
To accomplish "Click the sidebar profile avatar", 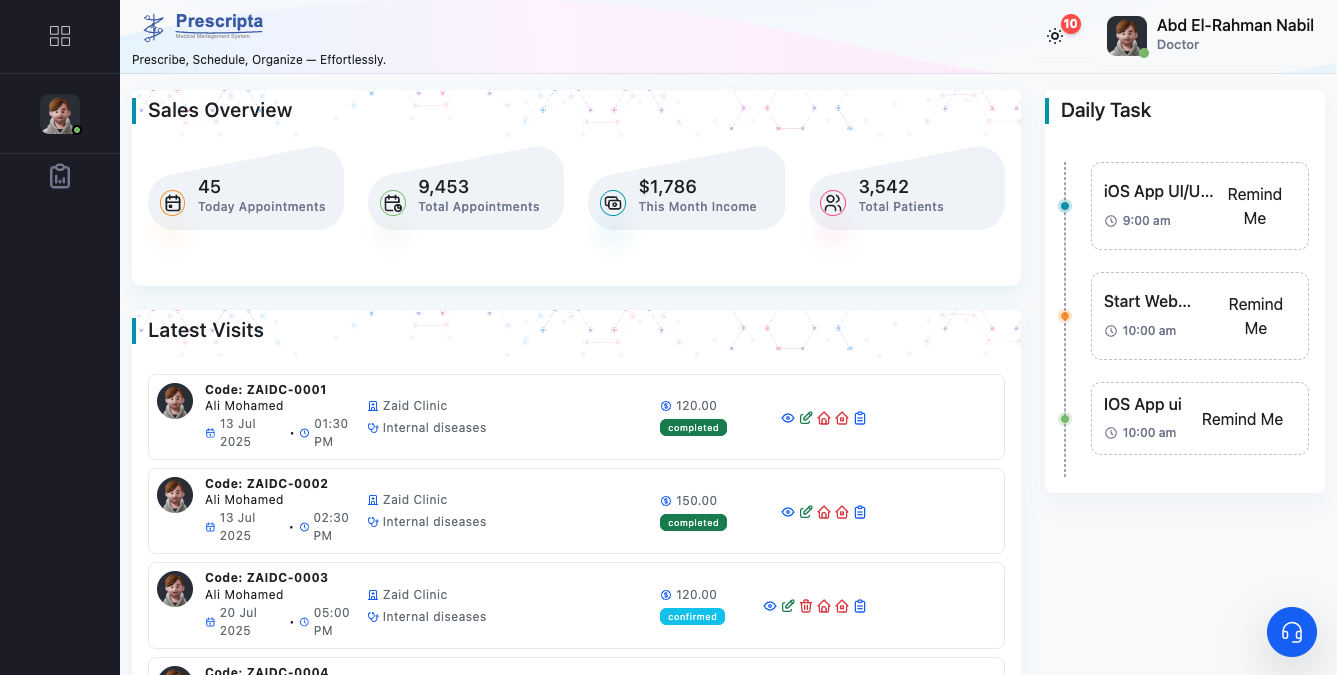I will click(60, 113).
